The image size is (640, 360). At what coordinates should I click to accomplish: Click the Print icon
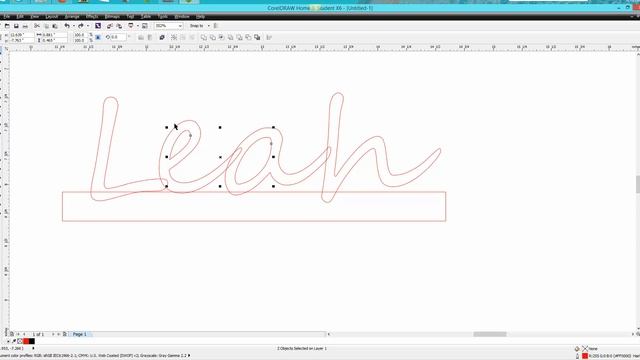pos(25,26)
